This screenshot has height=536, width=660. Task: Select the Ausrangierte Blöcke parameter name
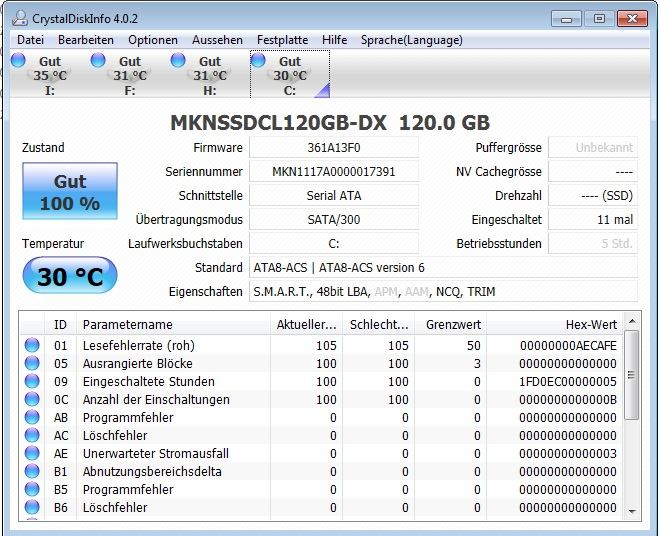point(138,363)
